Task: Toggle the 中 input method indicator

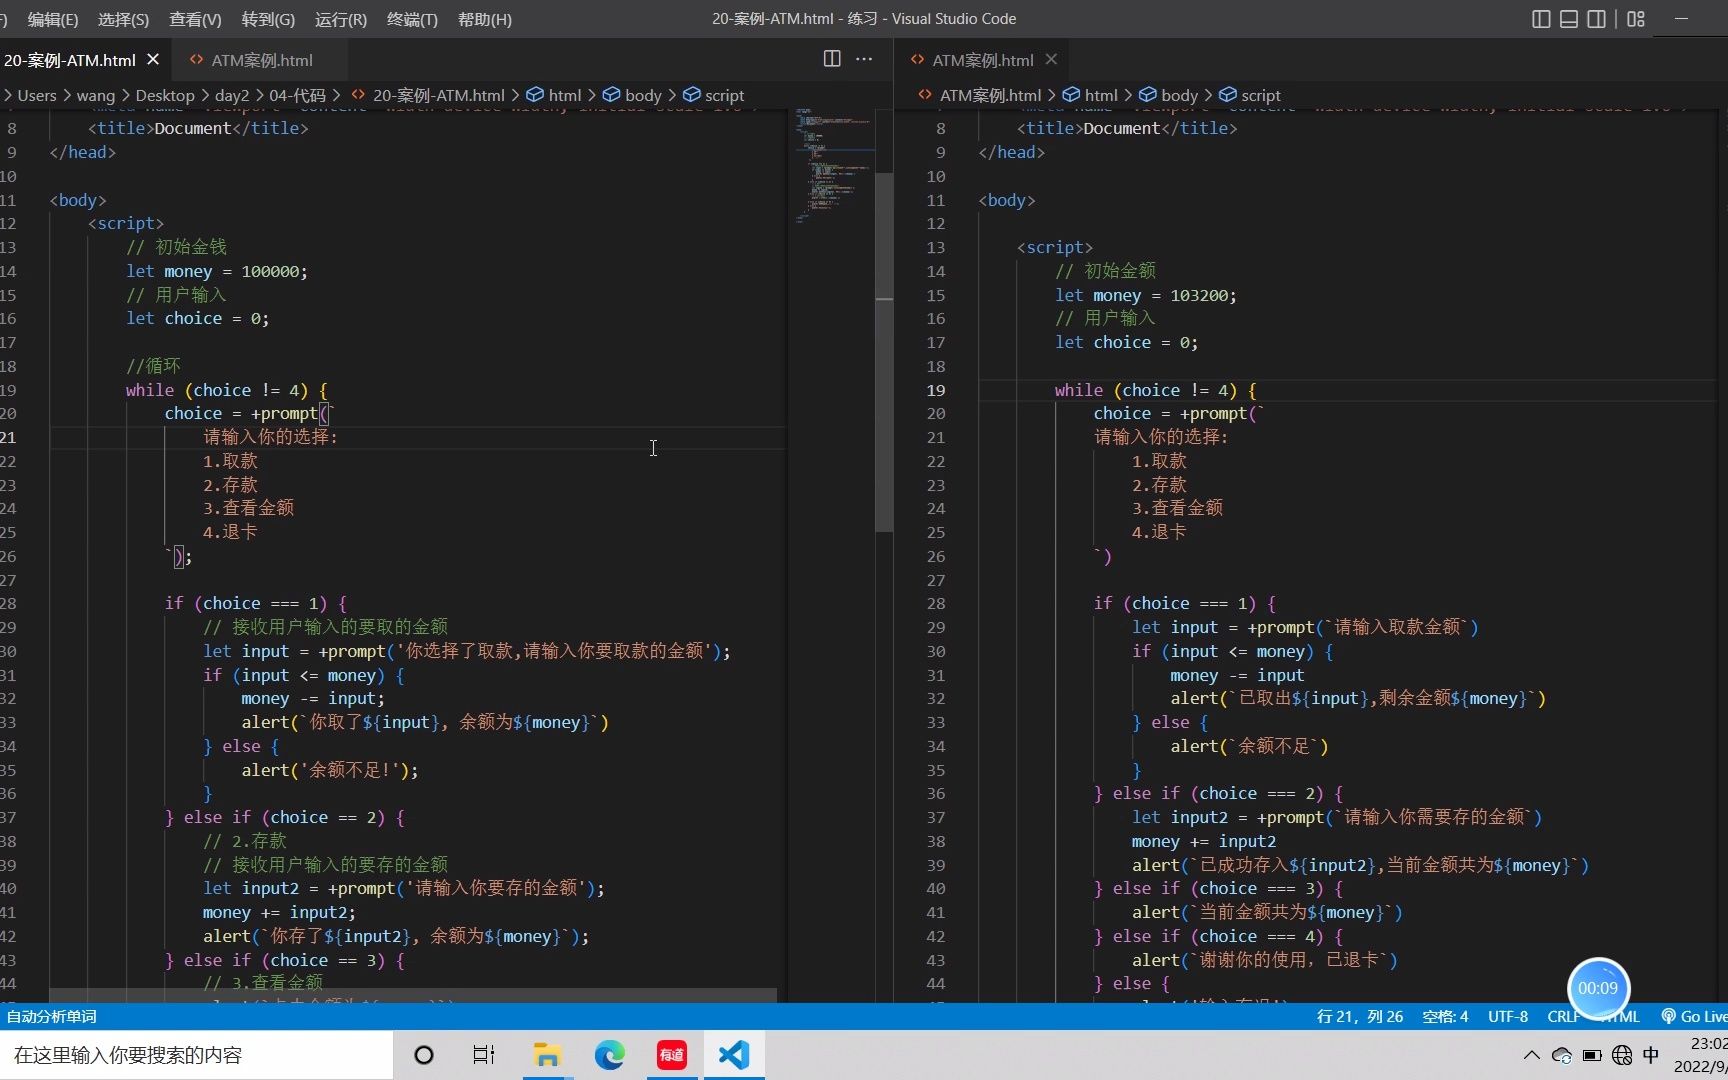Action: (1651, 1055)
